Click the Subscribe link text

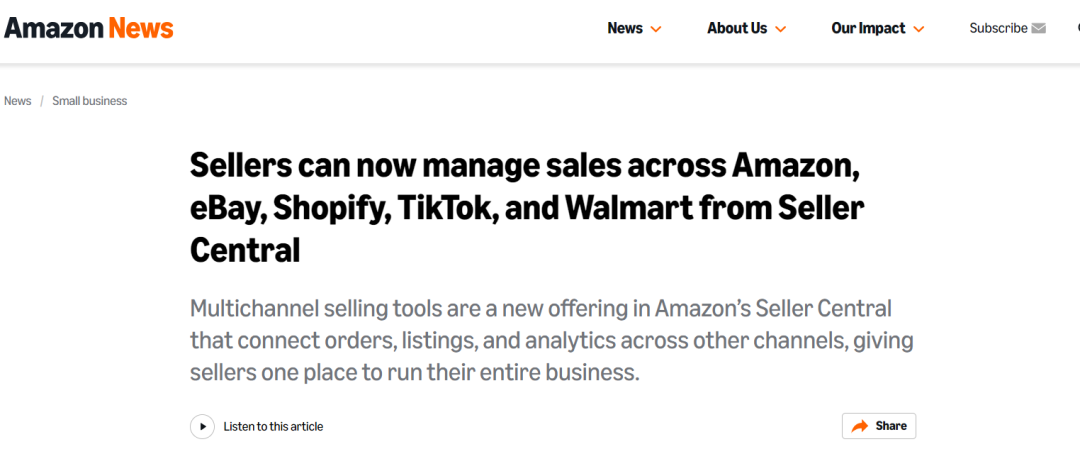pyautogui.click(x=998, y=28)
